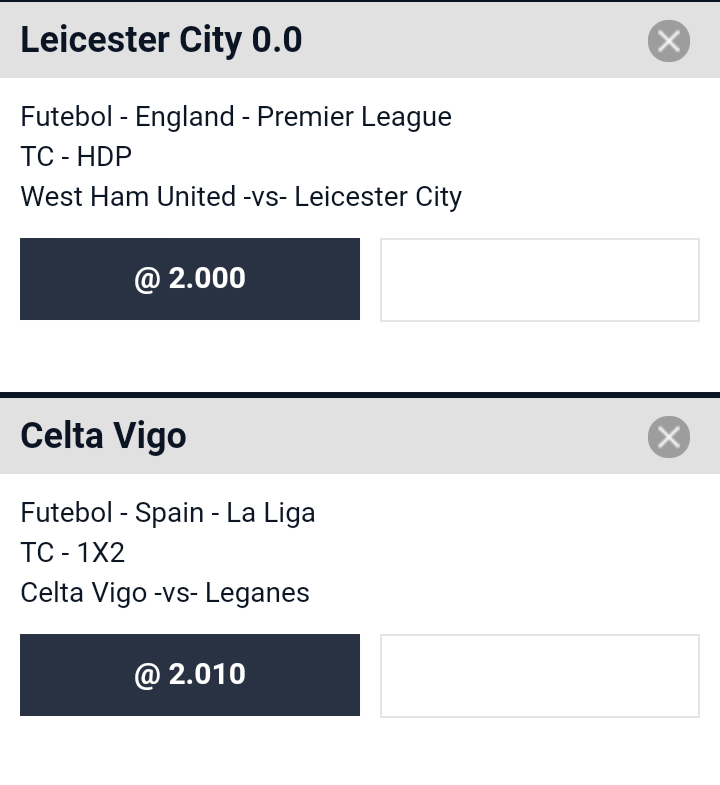The height and width of the screenshot is (785, 720).
Task: Click Futebol - England - Premier League text
Action: [236, 117]
